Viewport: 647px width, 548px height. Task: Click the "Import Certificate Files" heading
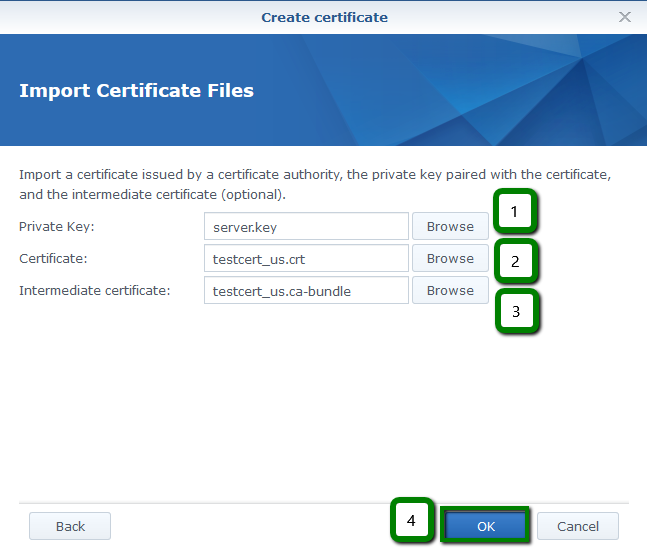pyautogui.click(x=136, y=91)
